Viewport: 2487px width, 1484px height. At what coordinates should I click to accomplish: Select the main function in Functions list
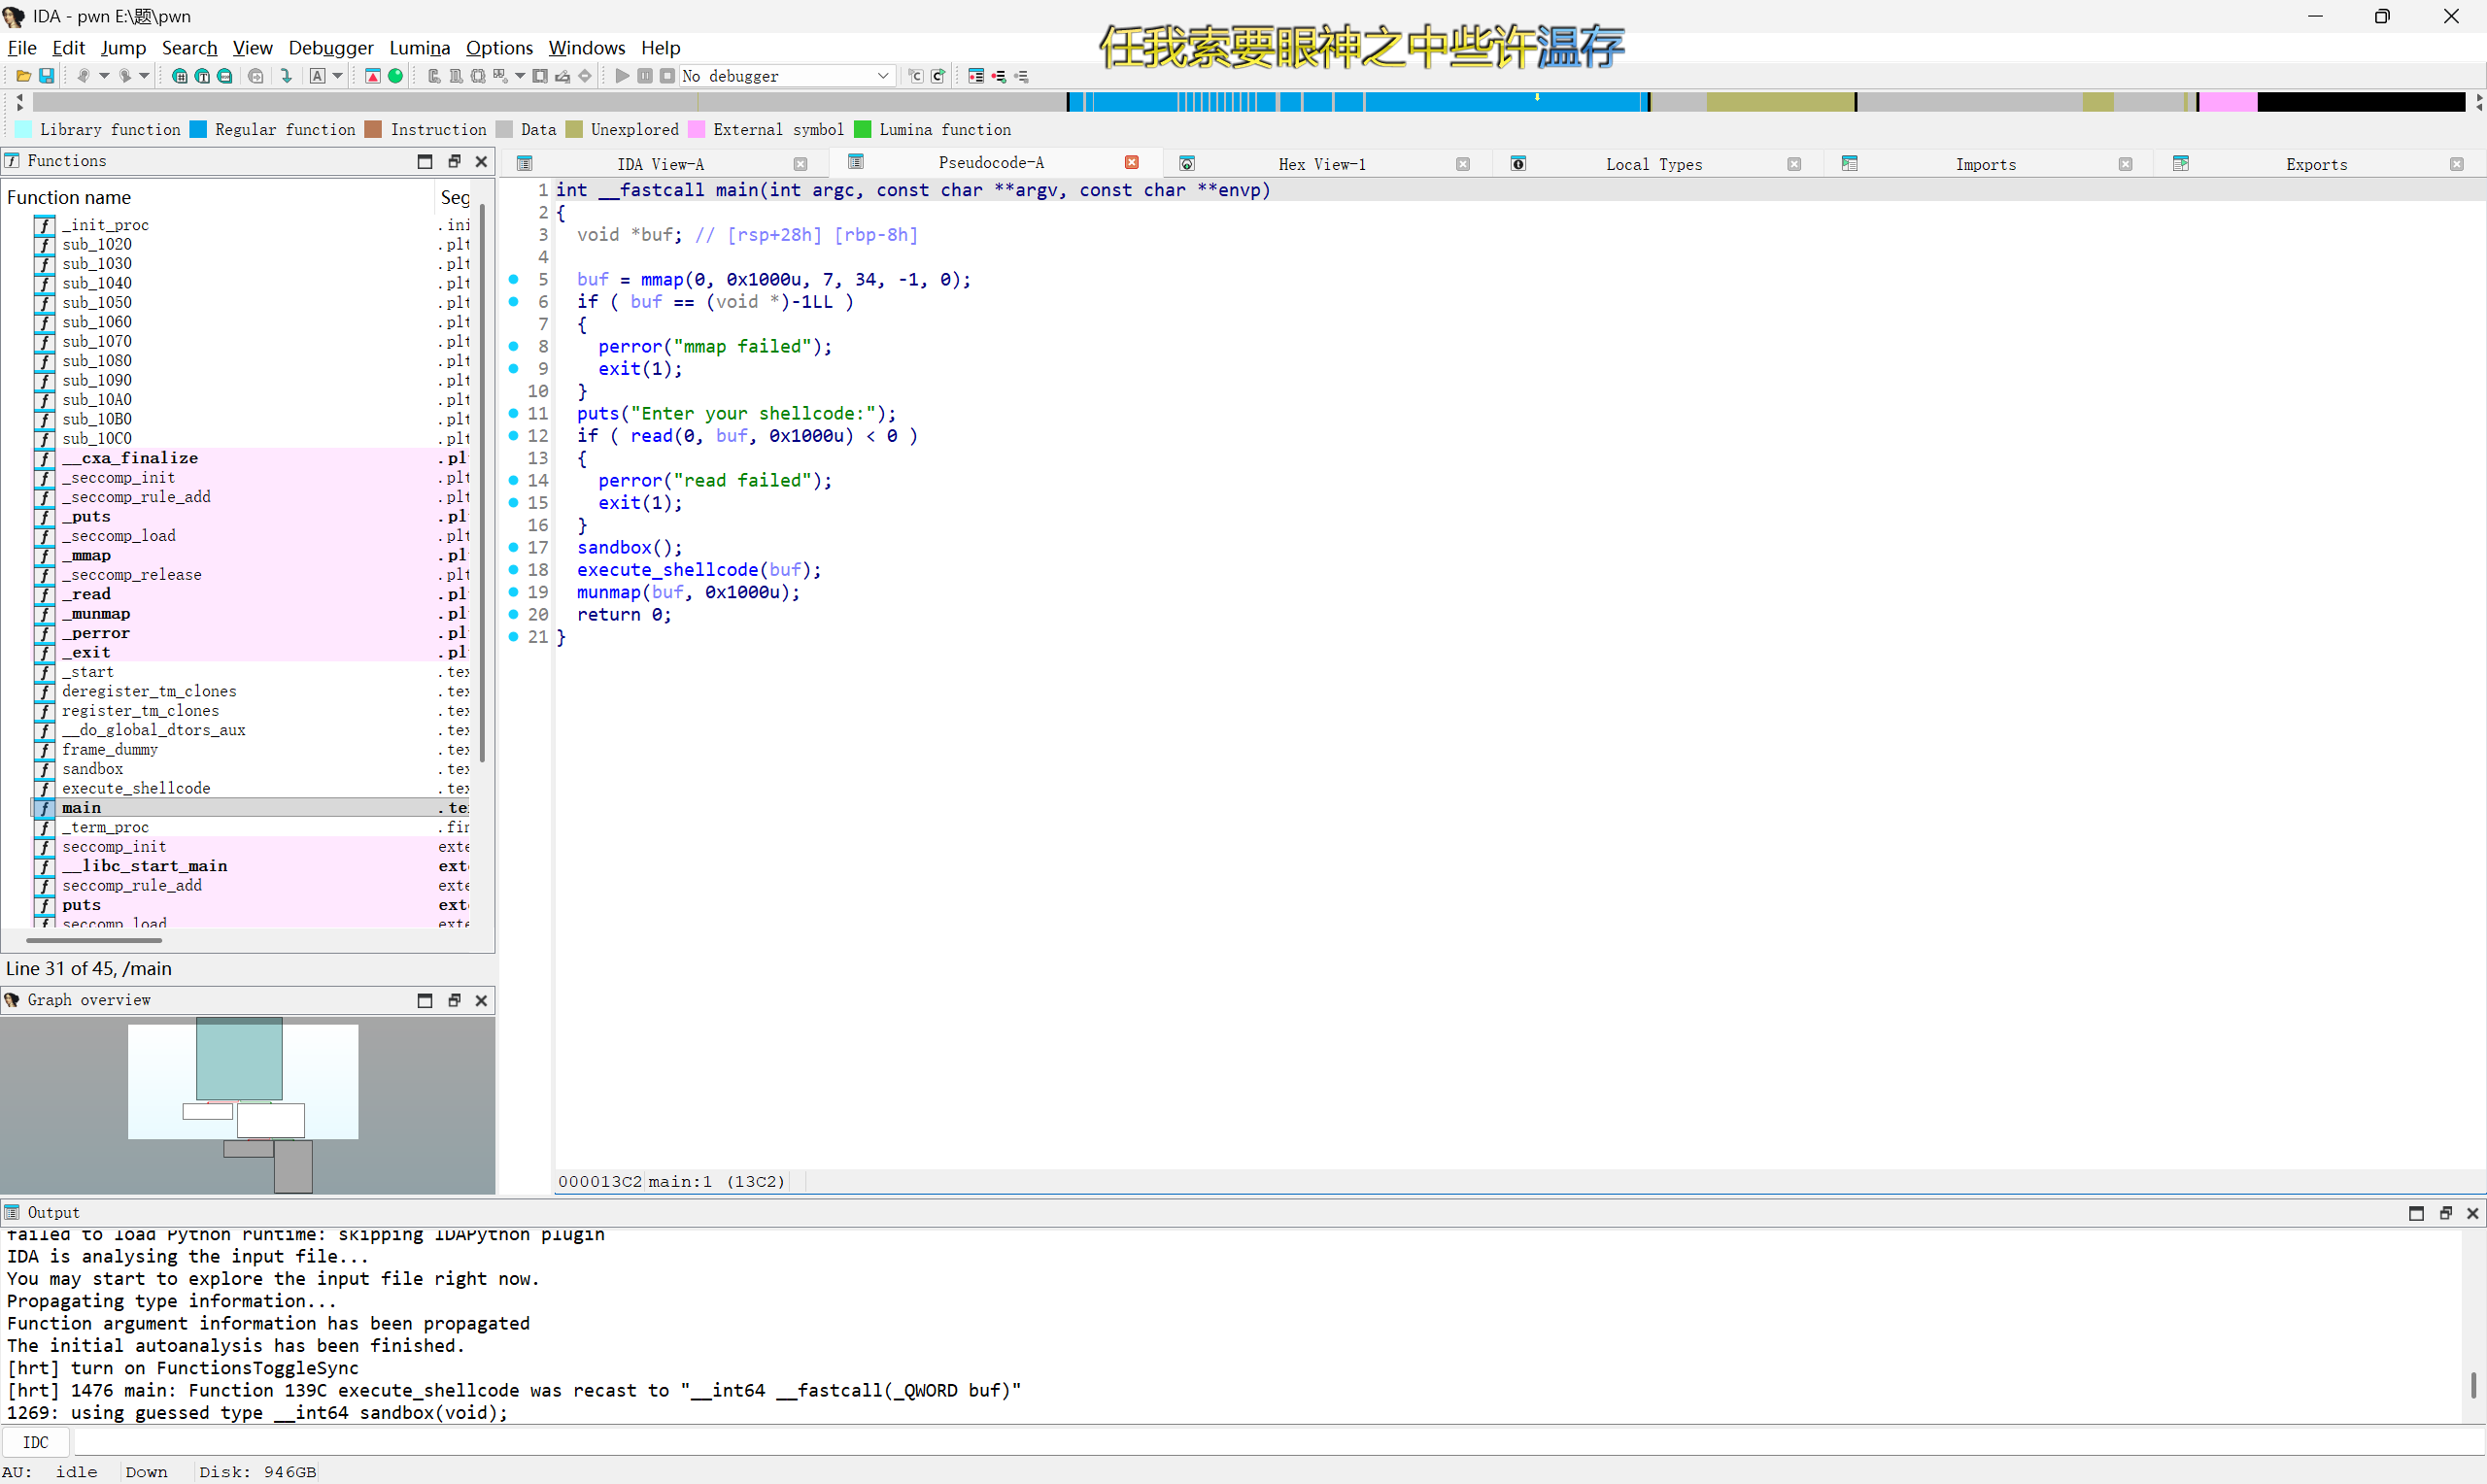tap(81, 807)
